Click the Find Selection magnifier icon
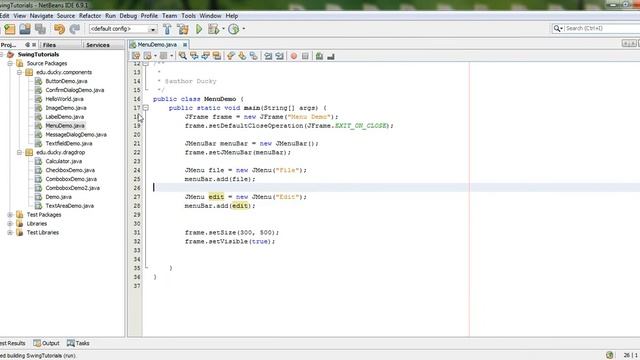Viewport: 640px width, 360px height. 182,56
